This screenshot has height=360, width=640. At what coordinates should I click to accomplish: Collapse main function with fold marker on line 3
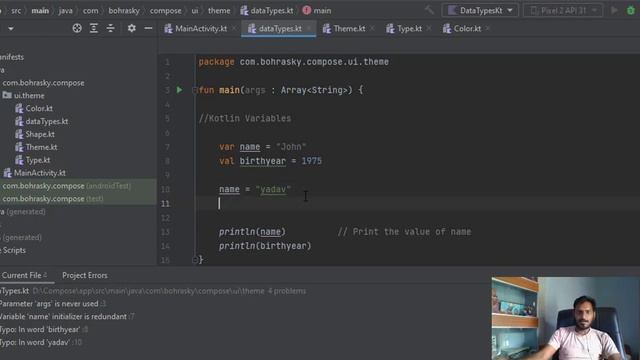[195, 90]
